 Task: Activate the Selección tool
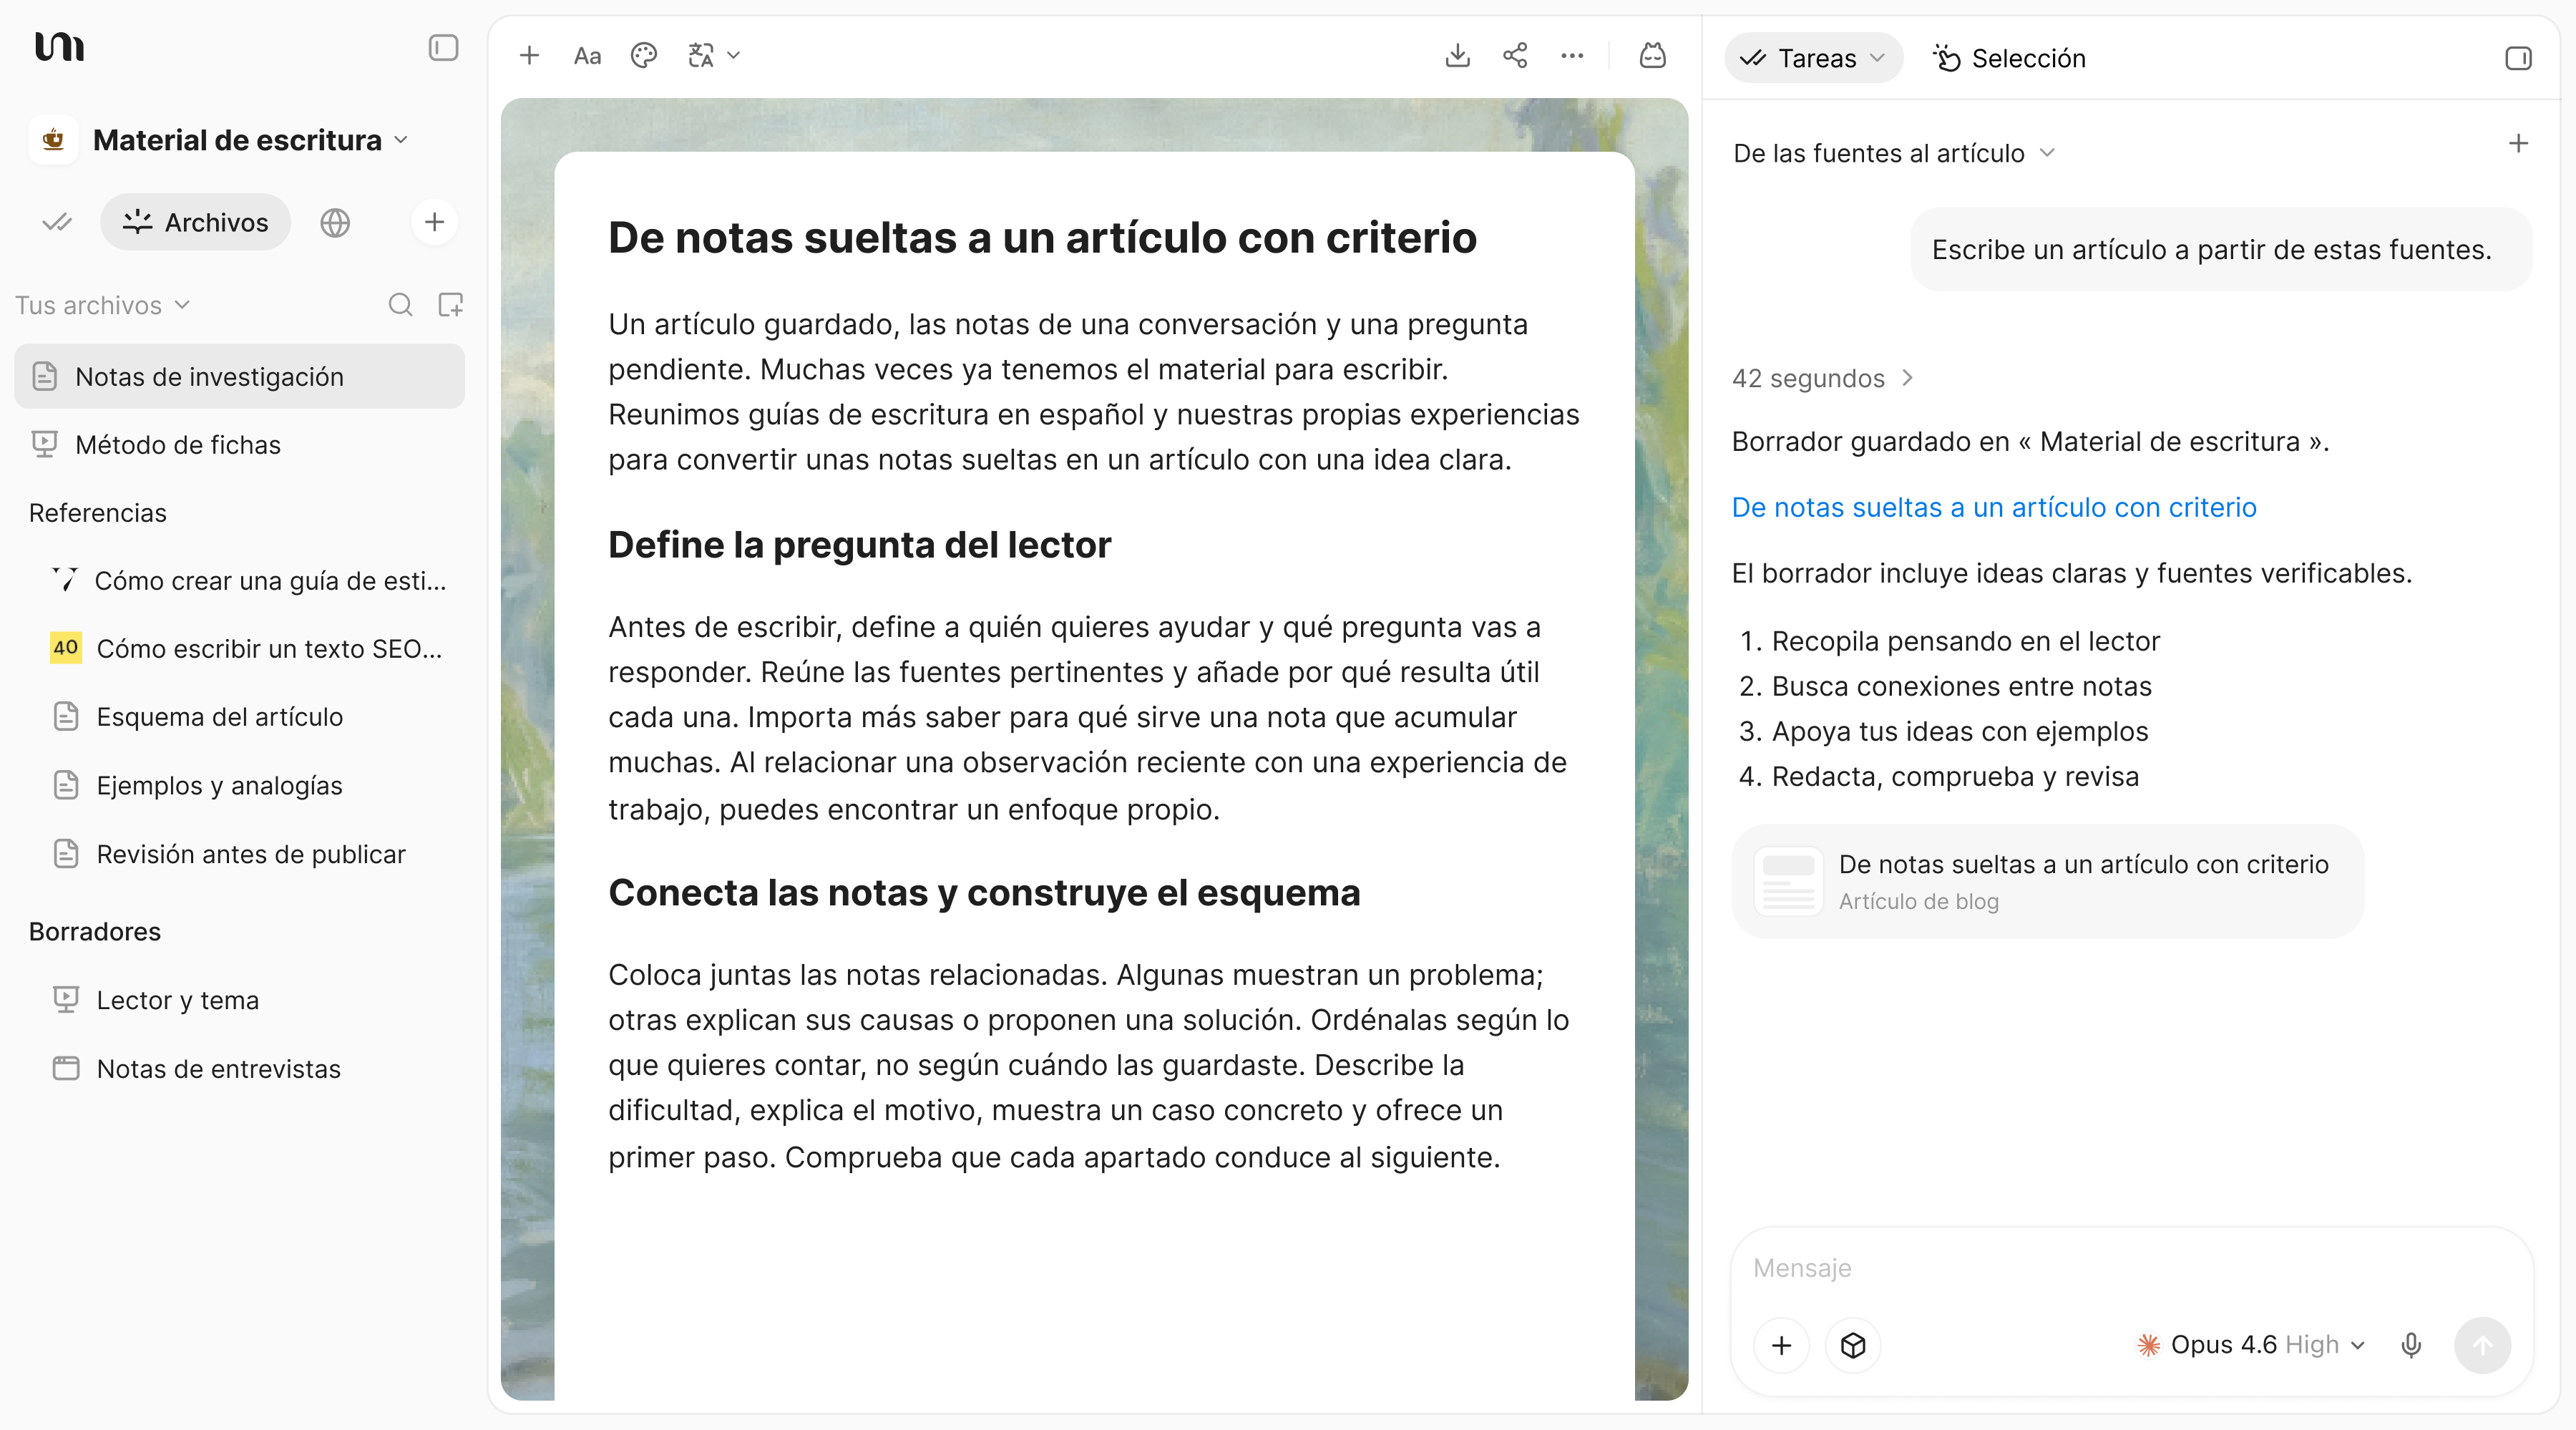pos(2009,58)
